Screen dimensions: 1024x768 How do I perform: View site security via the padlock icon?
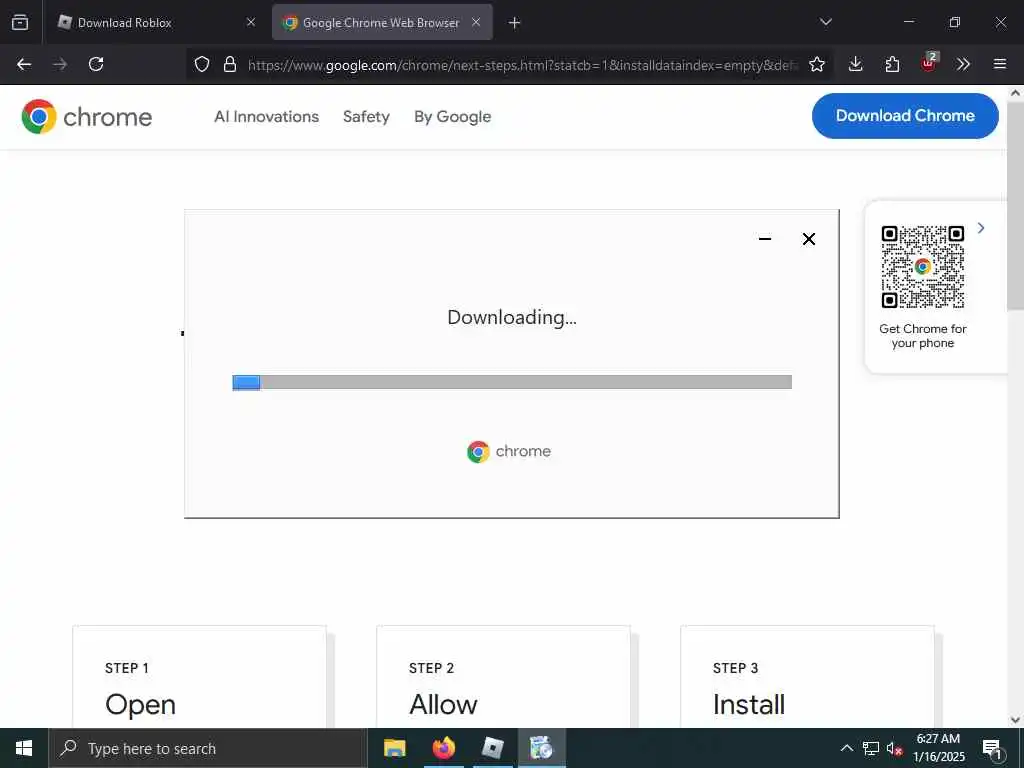(x=229, y=64)
